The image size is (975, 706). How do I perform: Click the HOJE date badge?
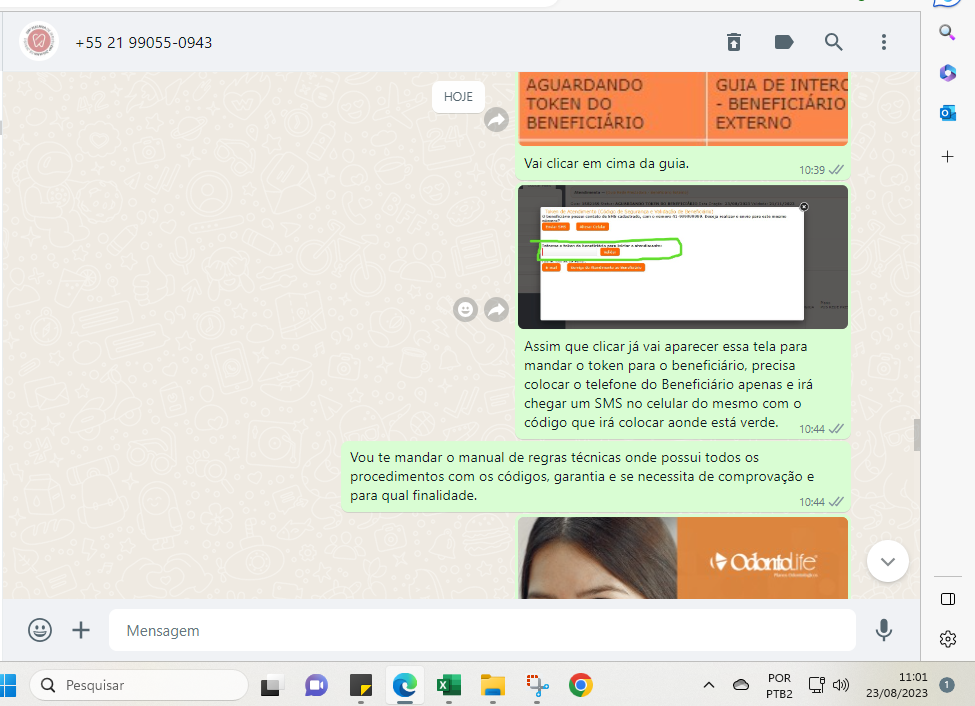point(458,97)
